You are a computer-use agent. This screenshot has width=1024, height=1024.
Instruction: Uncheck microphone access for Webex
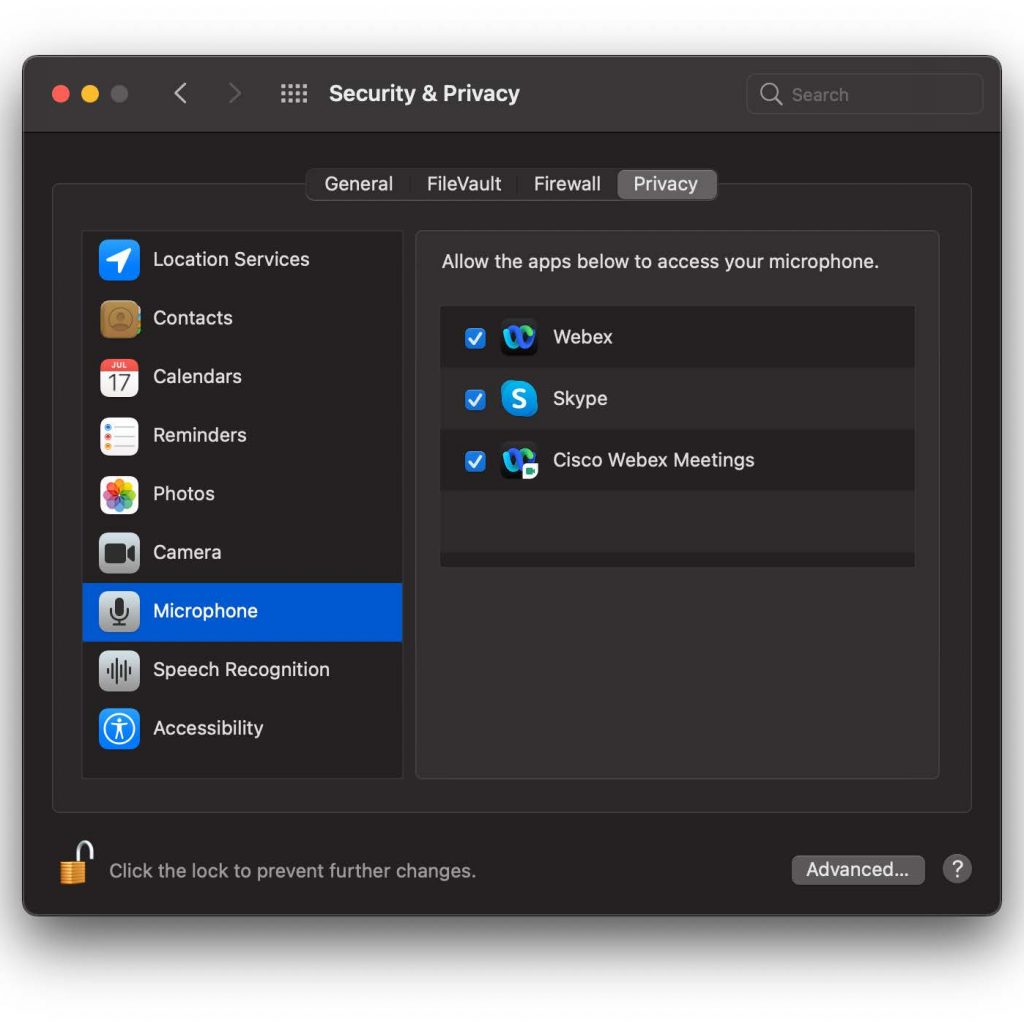coord(475,338)
